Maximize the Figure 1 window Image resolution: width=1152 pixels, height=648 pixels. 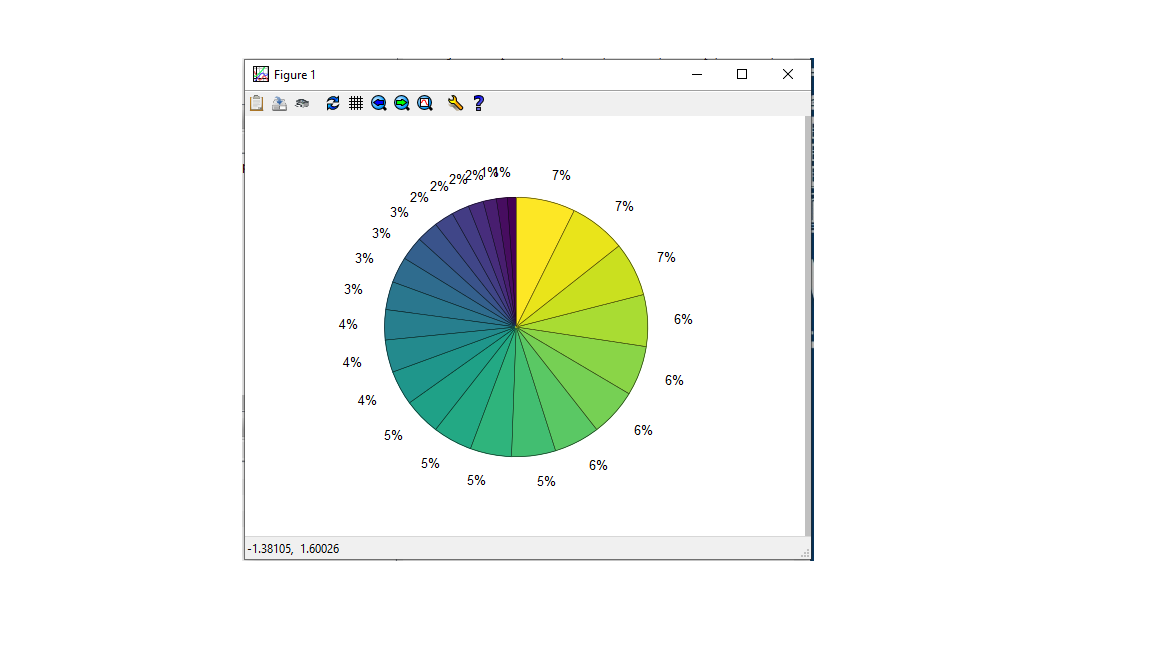click(x=742, y=74)
